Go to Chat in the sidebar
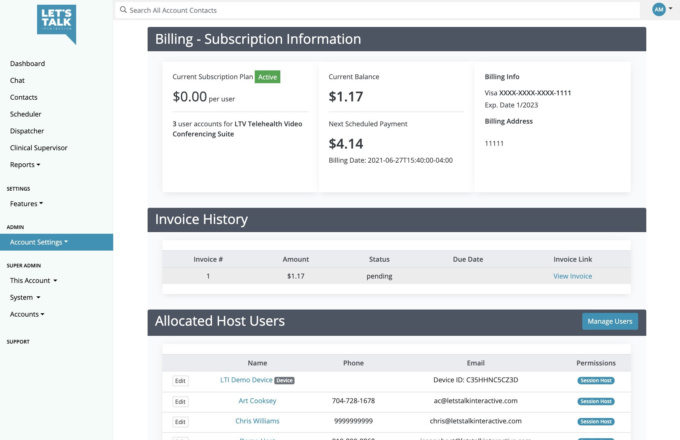This screenshot has height=440, width=680. tap(17, 80)
